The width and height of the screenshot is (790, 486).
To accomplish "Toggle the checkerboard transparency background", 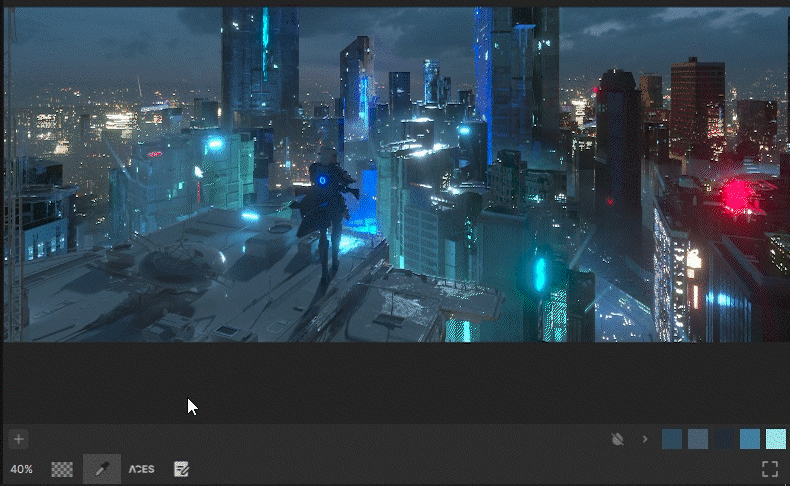I will click(x=62, y=469).
